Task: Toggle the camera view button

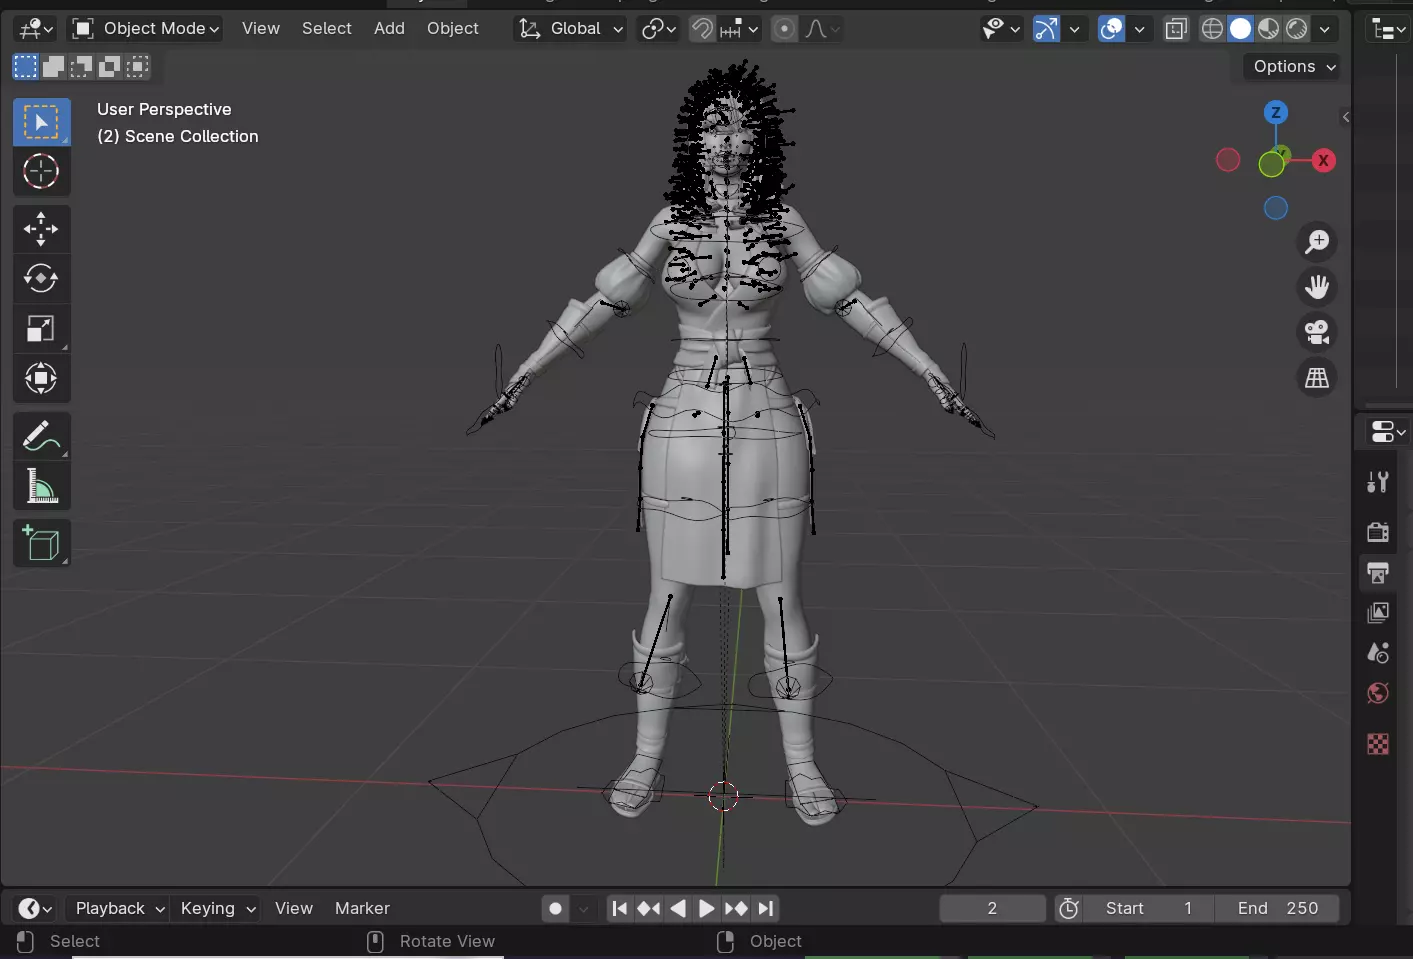Action: (x=1317, y=332)
